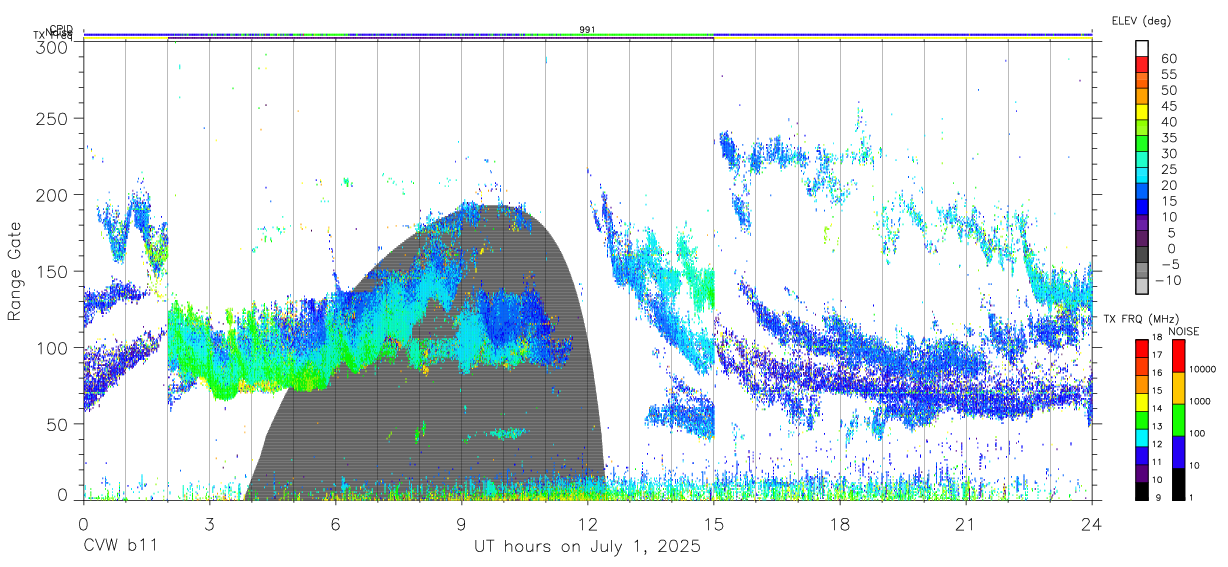Click the '300' tick on the Range Gate axis
Image resolution: width=1228 pixels, height=567 pixels.
pos(53,47)
